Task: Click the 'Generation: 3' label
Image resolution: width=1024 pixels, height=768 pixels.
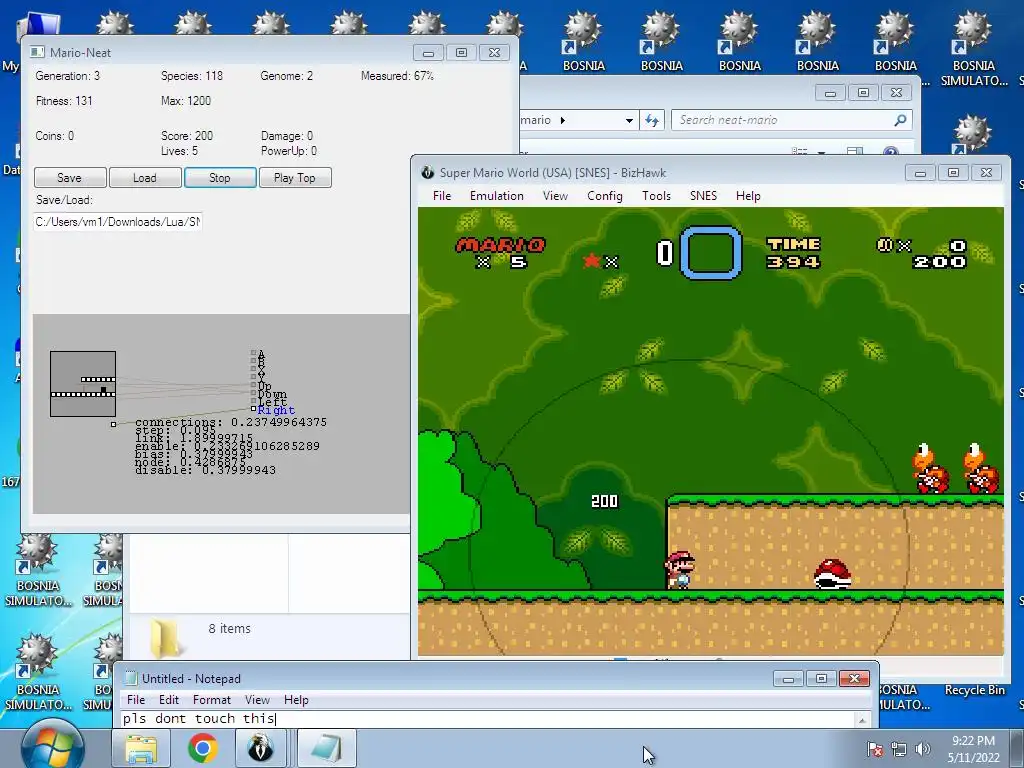Action: click(68, 76)
